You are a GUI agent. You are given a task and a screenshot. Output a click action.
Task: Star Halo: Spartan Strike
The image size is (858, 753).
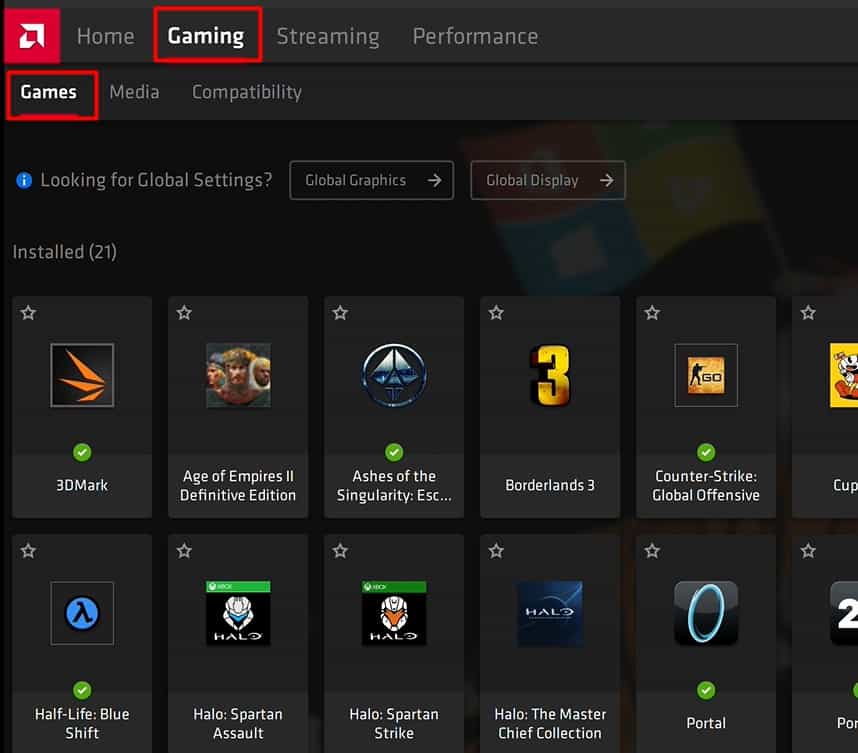pos(340,551)
